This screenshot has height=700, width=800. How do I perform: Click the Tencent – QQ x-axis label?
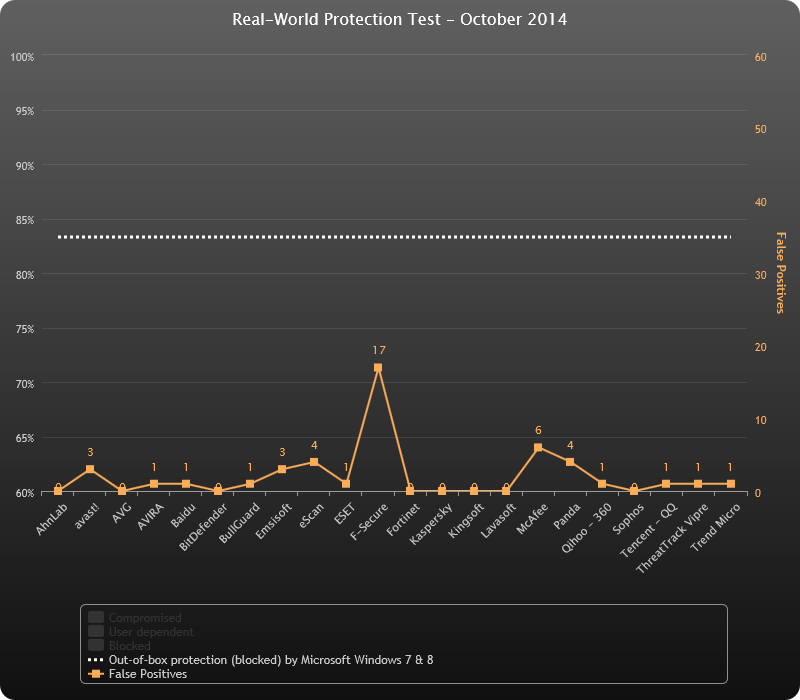coord(648,530)
